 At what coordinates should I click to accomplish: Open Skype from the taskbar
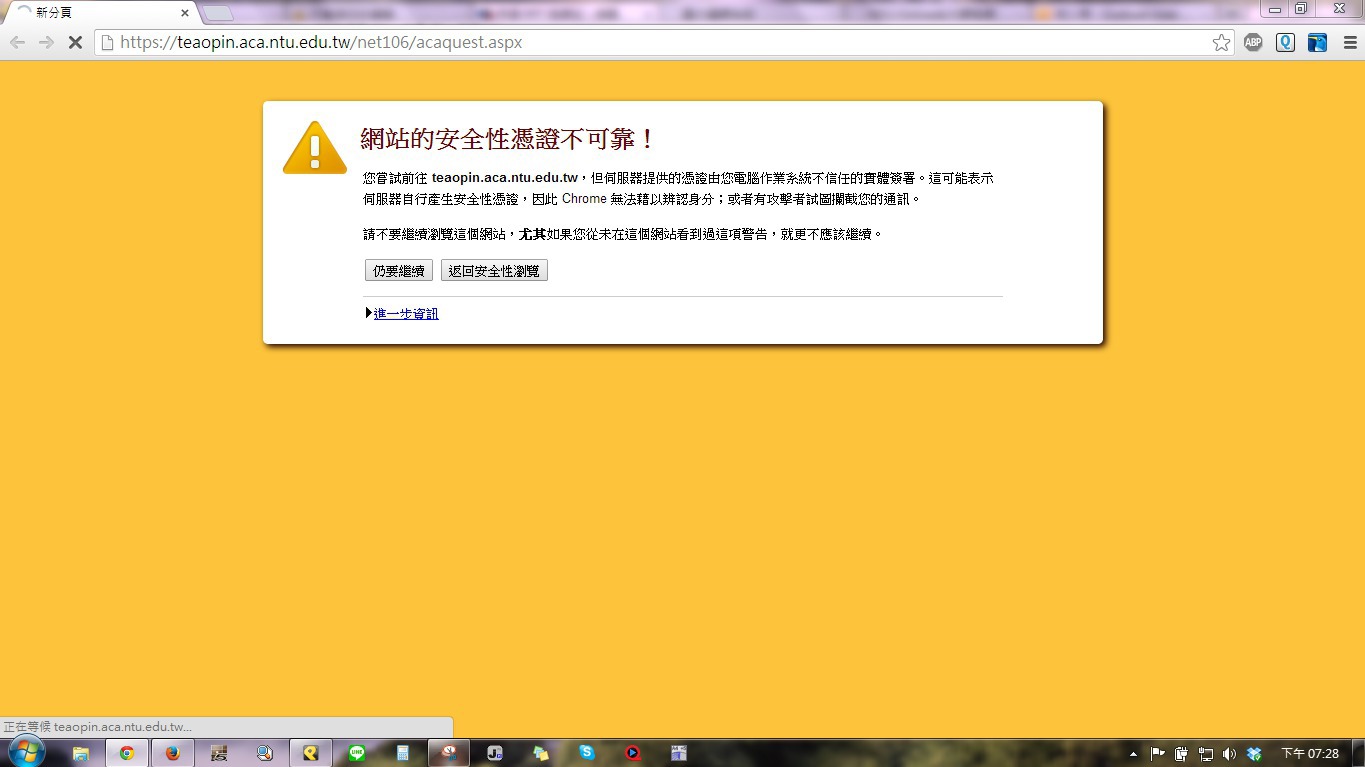[587, 753]
